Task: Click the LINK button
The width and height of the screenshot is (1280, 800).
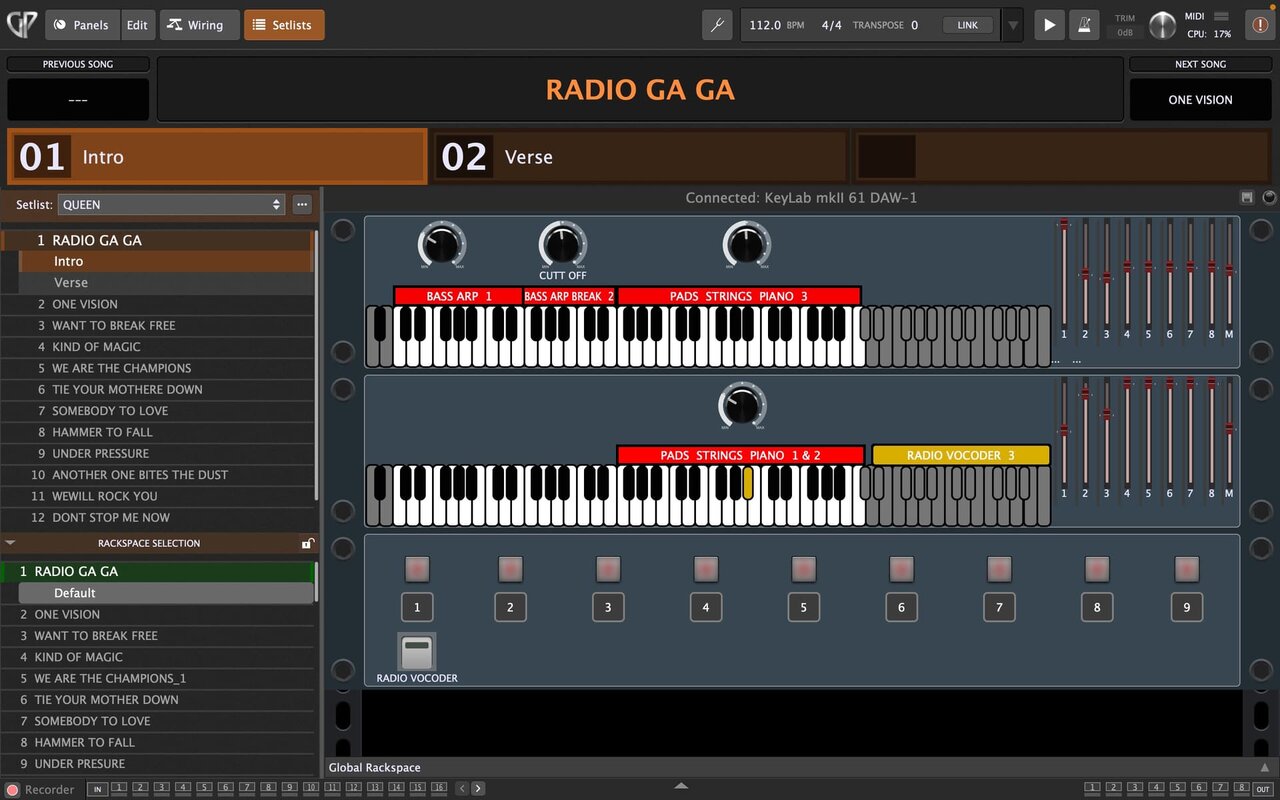Action: tap(967, 25)
